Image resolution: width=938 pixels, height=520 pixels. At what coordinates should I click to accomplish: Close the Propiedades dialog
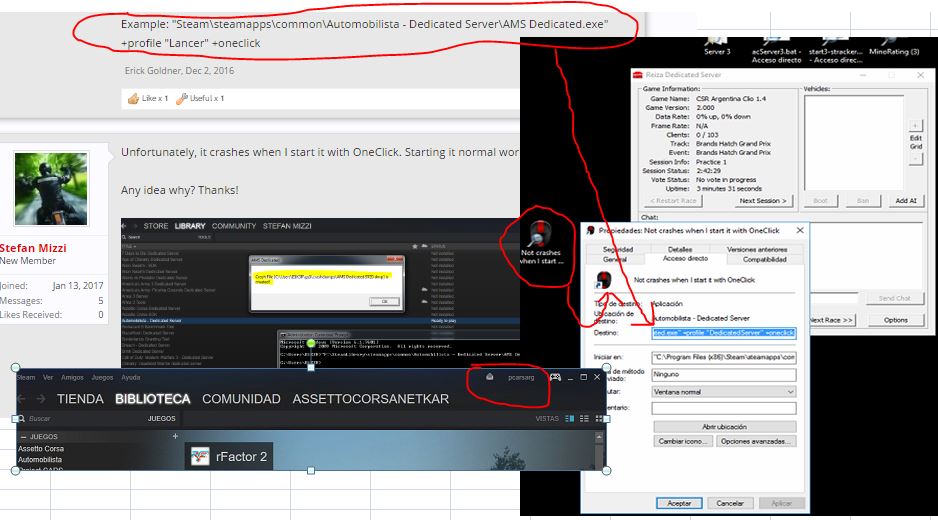800,230
